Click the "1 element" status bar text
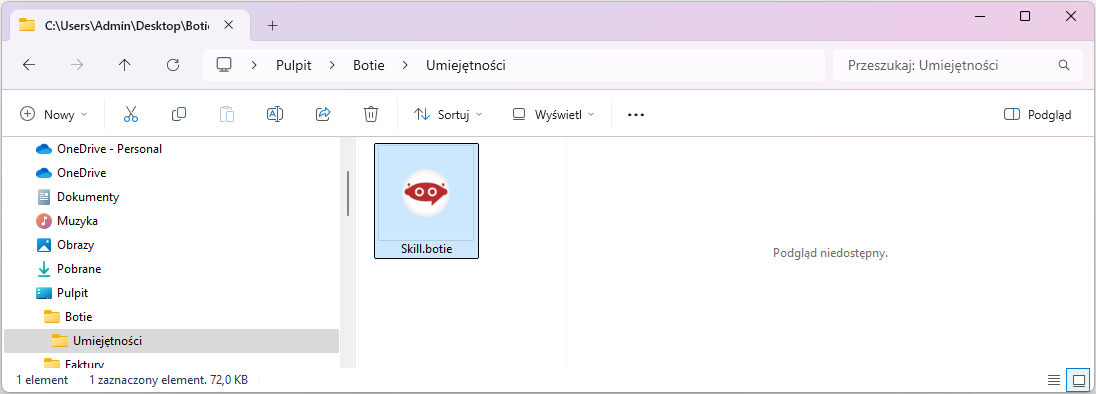1096x394 pixels. tap(42, 380)
